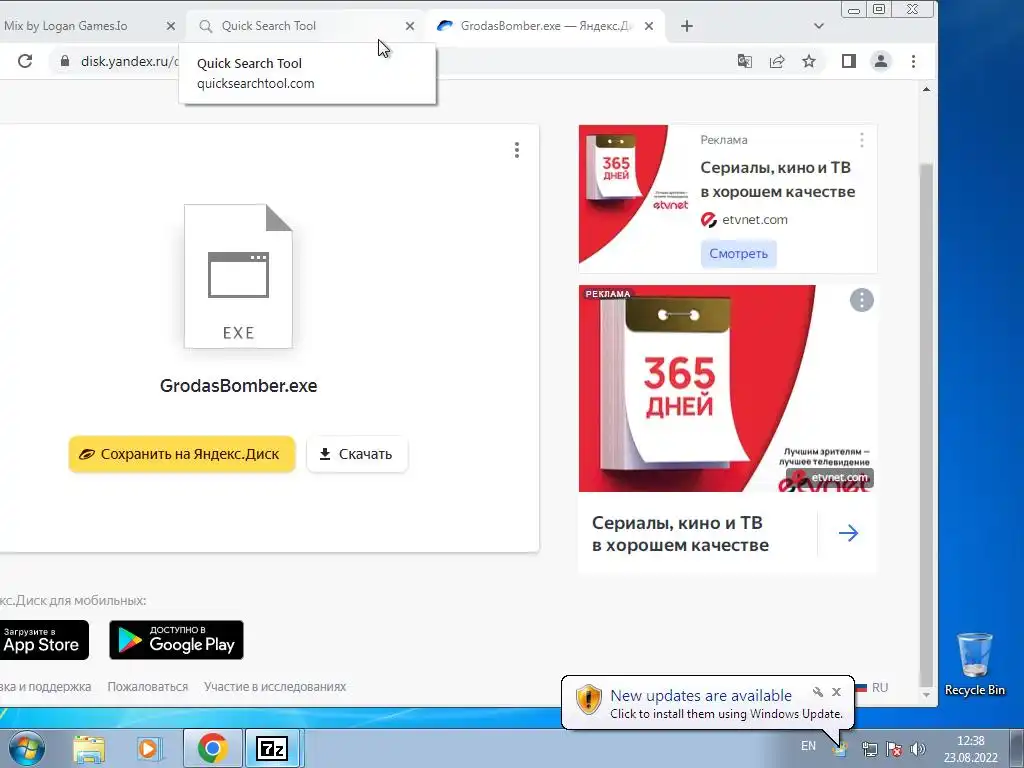Select the Recycle Bin desktop icon
Image resolution: width=1024 pixels, height=768 pixels.
coord(974,664)
